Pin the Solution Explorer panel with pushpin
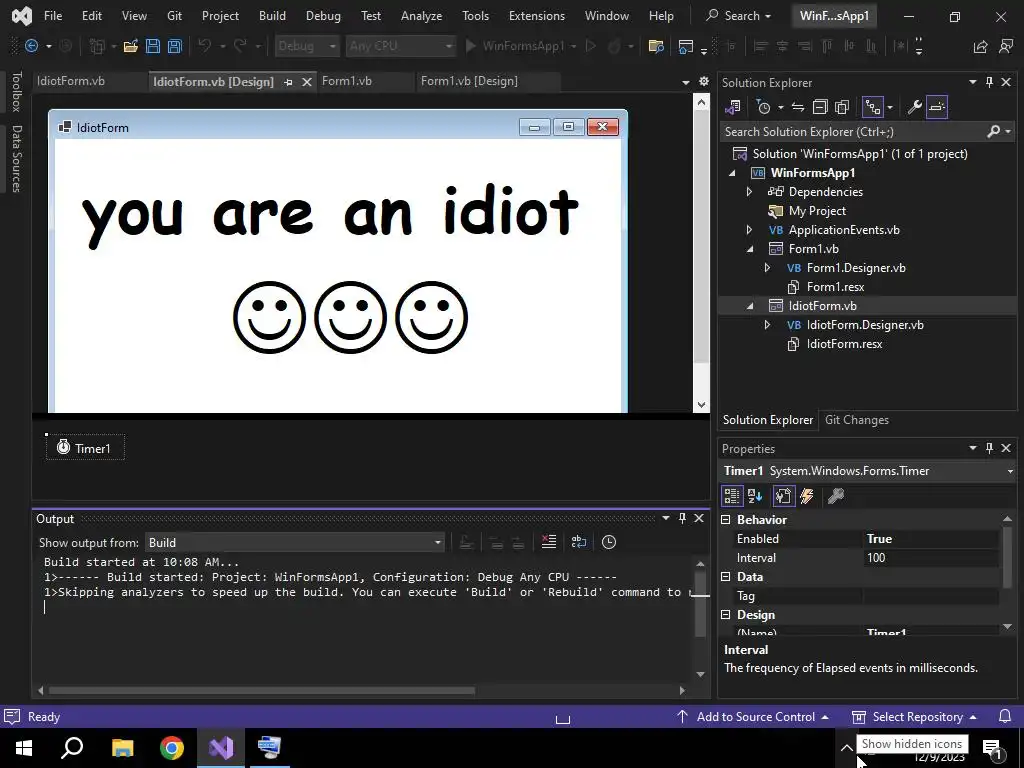 tap(989, 82)
